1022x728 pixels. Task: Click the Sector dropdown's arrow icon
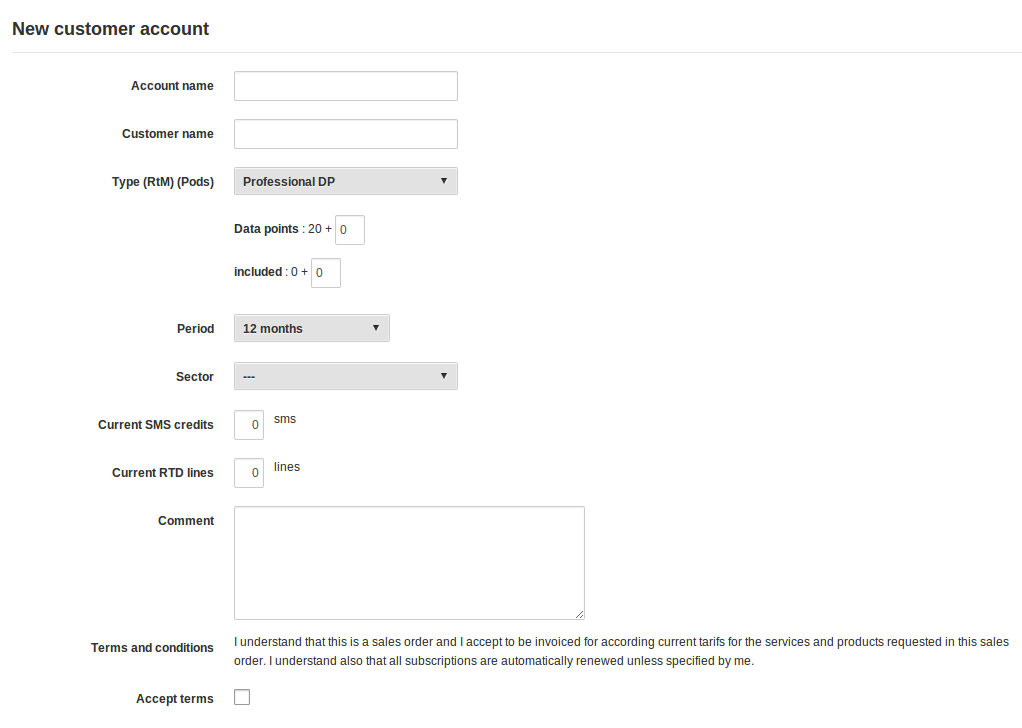pyautogui.click(x=444, y=376)
